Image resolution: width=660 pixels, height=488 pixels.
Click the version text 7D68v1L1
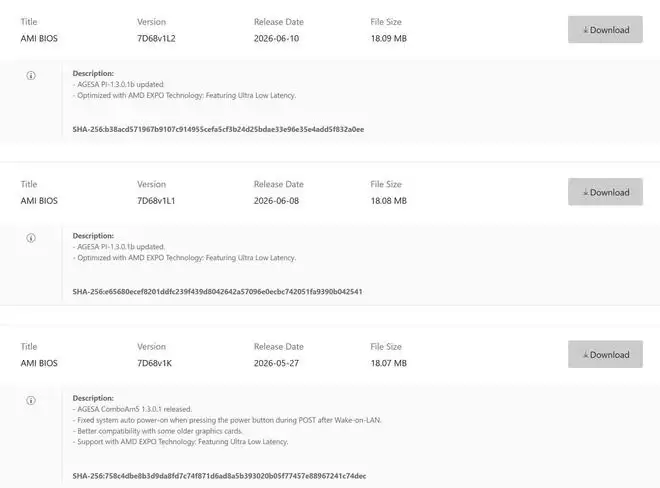tap(156, 201)
